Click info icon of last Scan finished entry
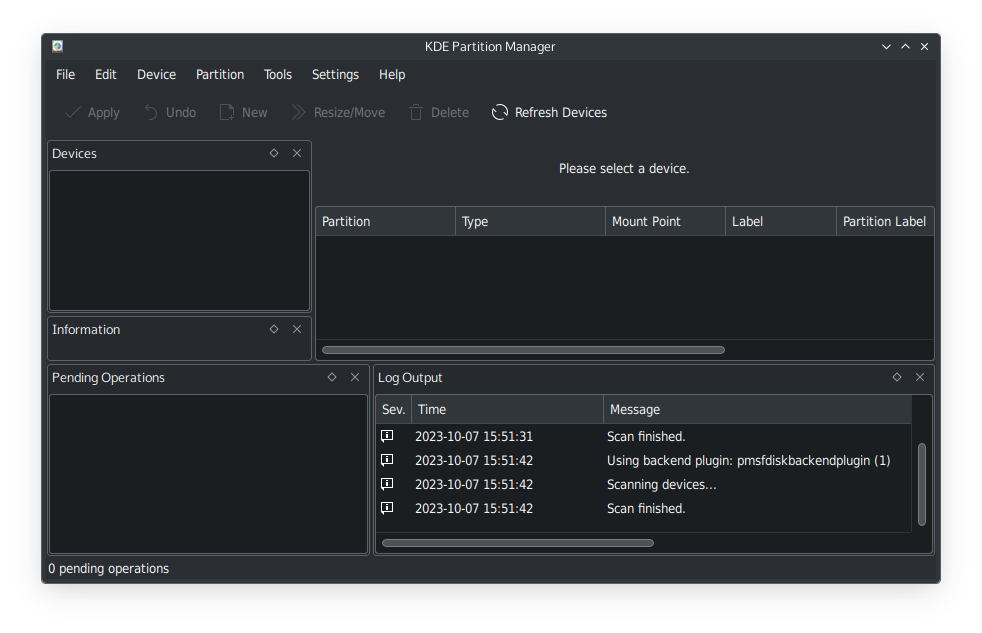The image size is (982, 633). 388,508
